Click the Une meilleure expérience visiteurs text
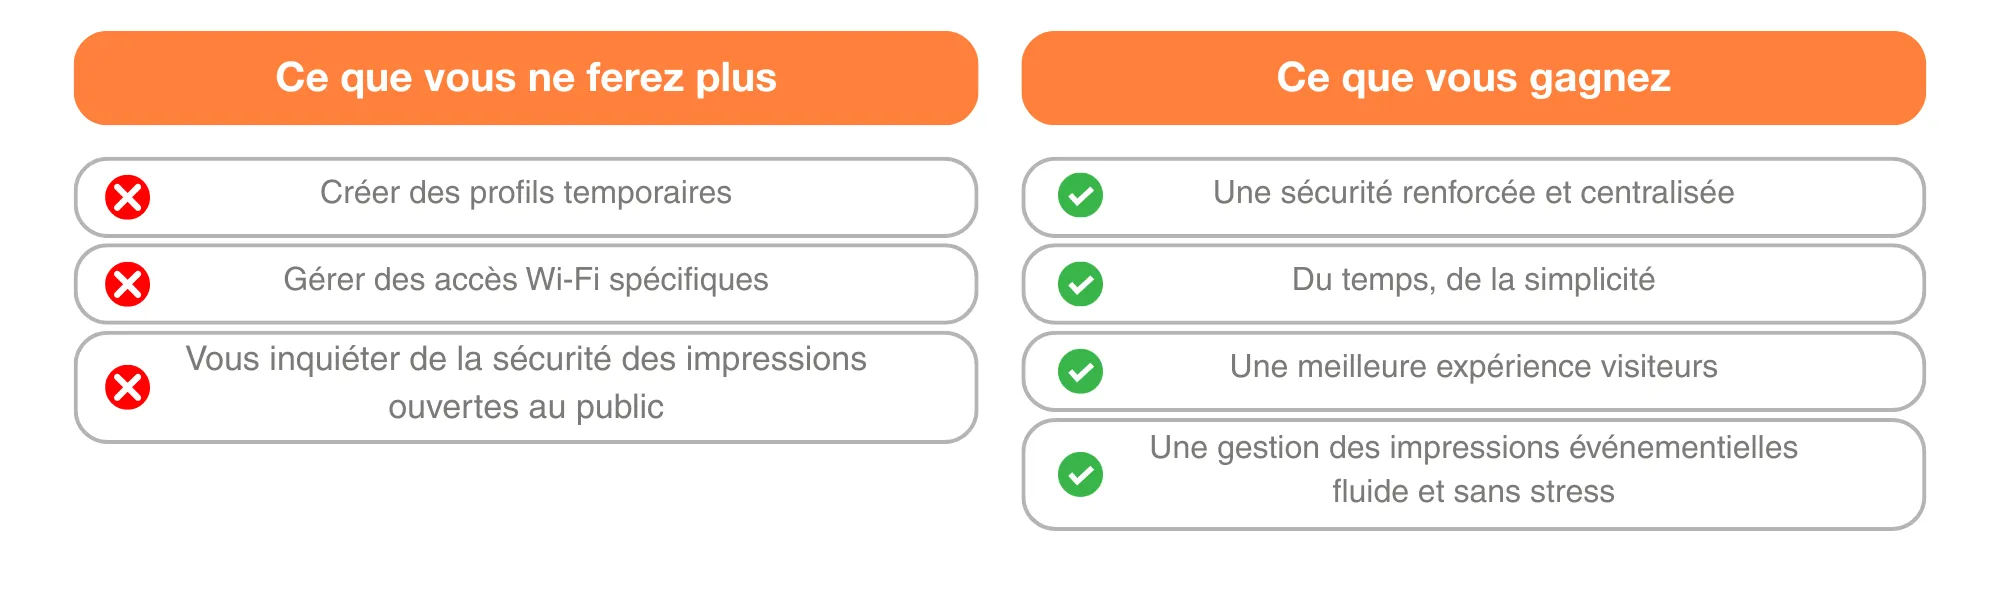The image size is (2000, 600). [1473, 366]
